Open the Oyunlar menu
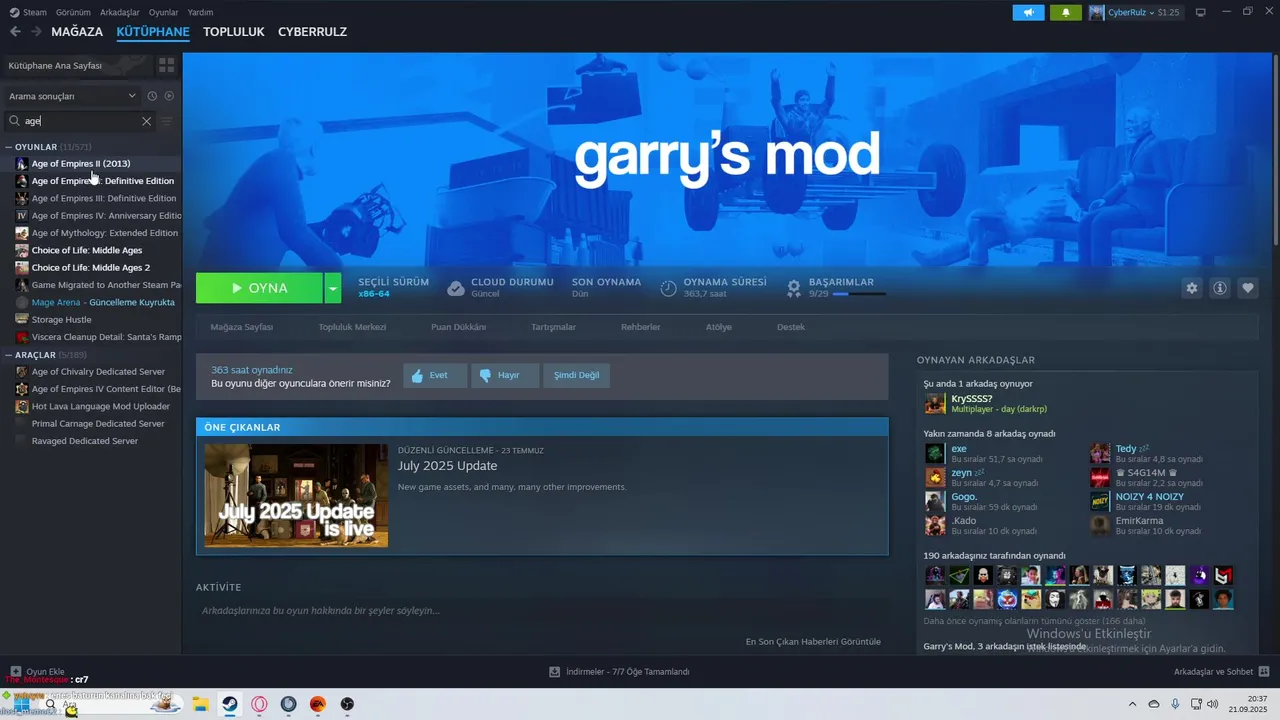The width and height of the screenshot is (1280, 720). click(x=164, y=12)
